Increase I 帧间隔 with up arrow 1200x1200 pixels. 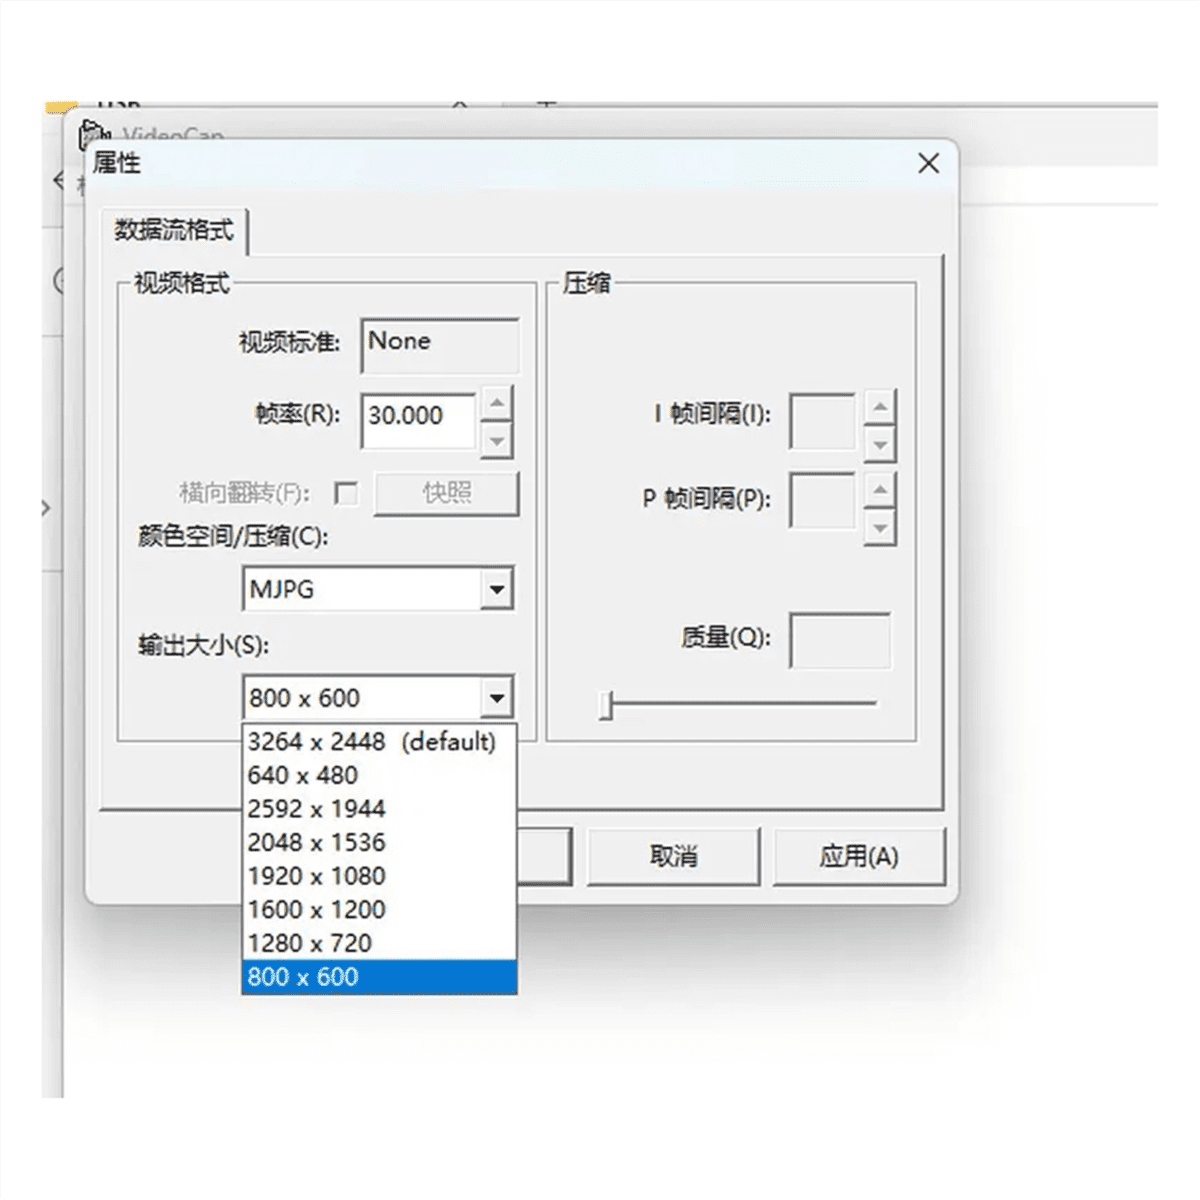(880, 407)
